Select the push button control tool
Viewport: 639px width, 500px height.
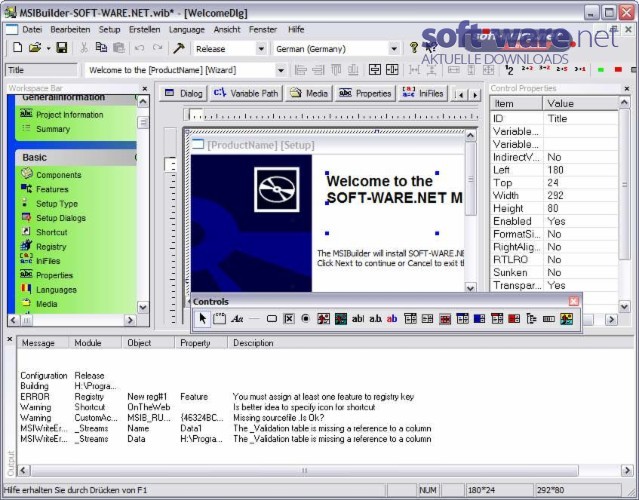click(x=271, y=319)
